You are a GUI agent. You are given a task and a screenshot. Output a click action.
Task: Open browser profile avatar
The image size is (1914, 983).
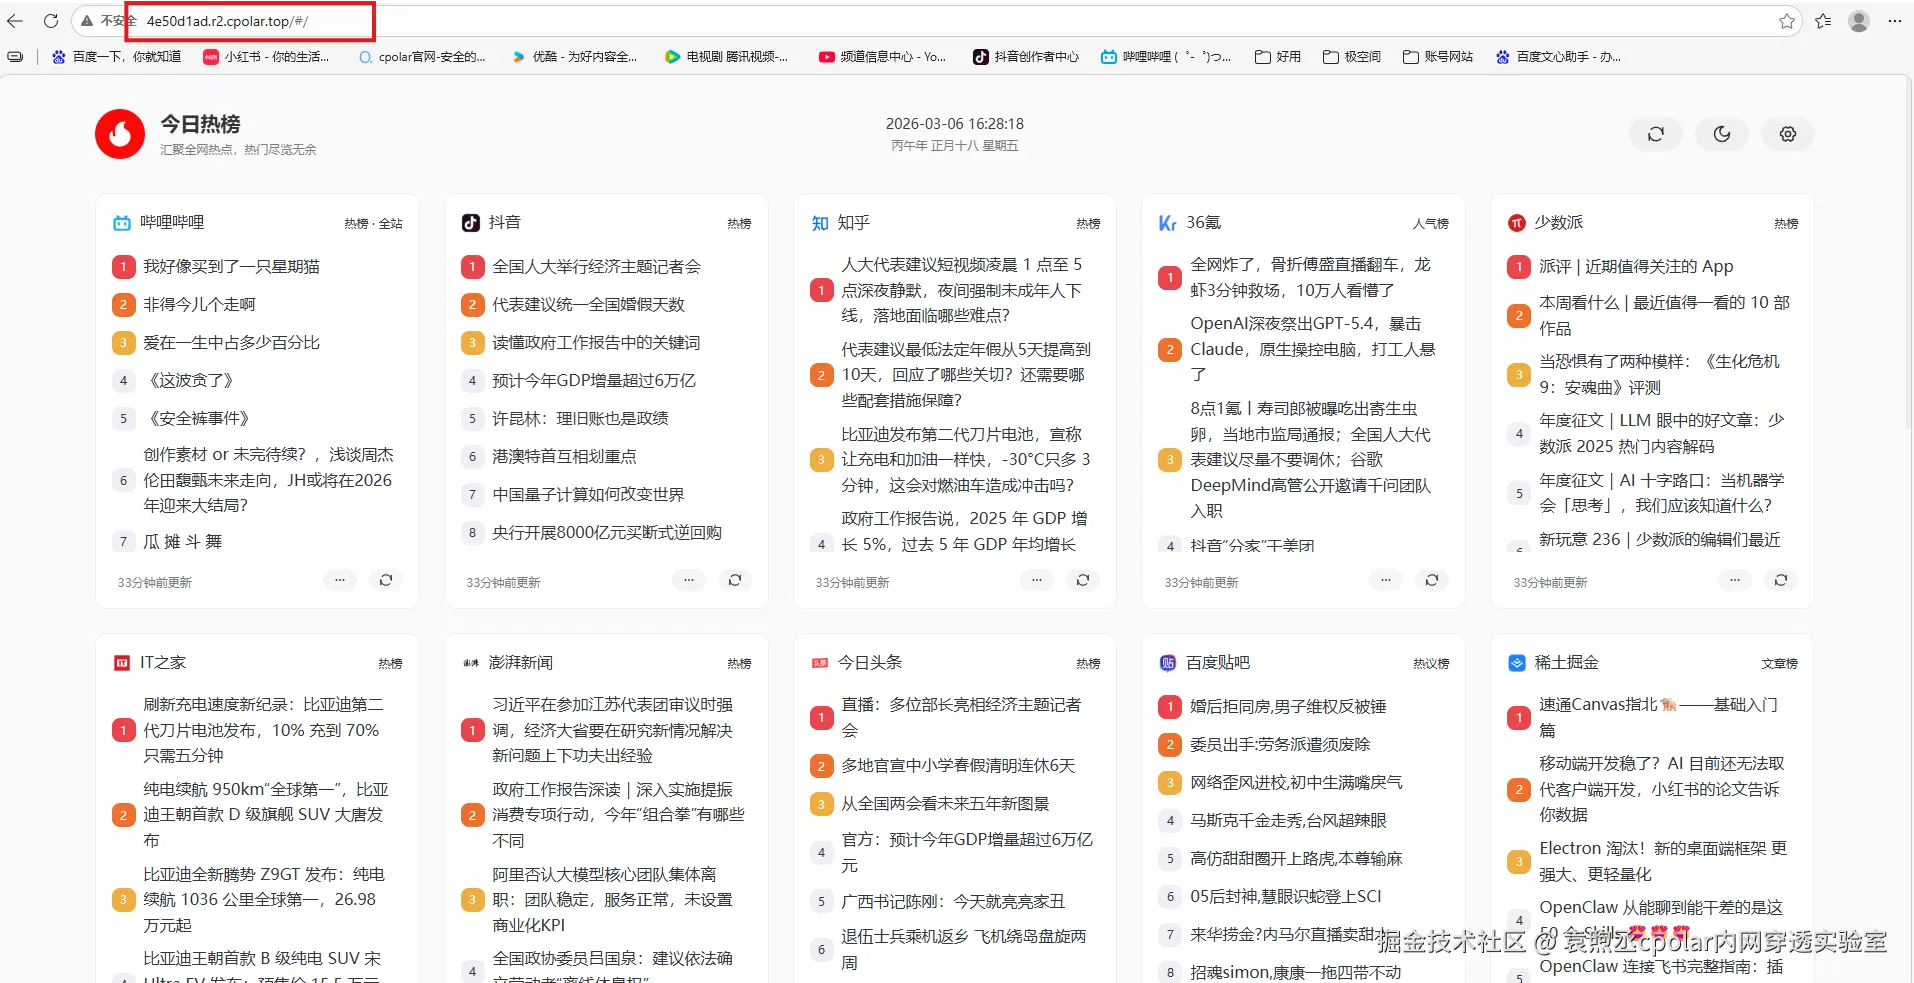pos(1859,21)
